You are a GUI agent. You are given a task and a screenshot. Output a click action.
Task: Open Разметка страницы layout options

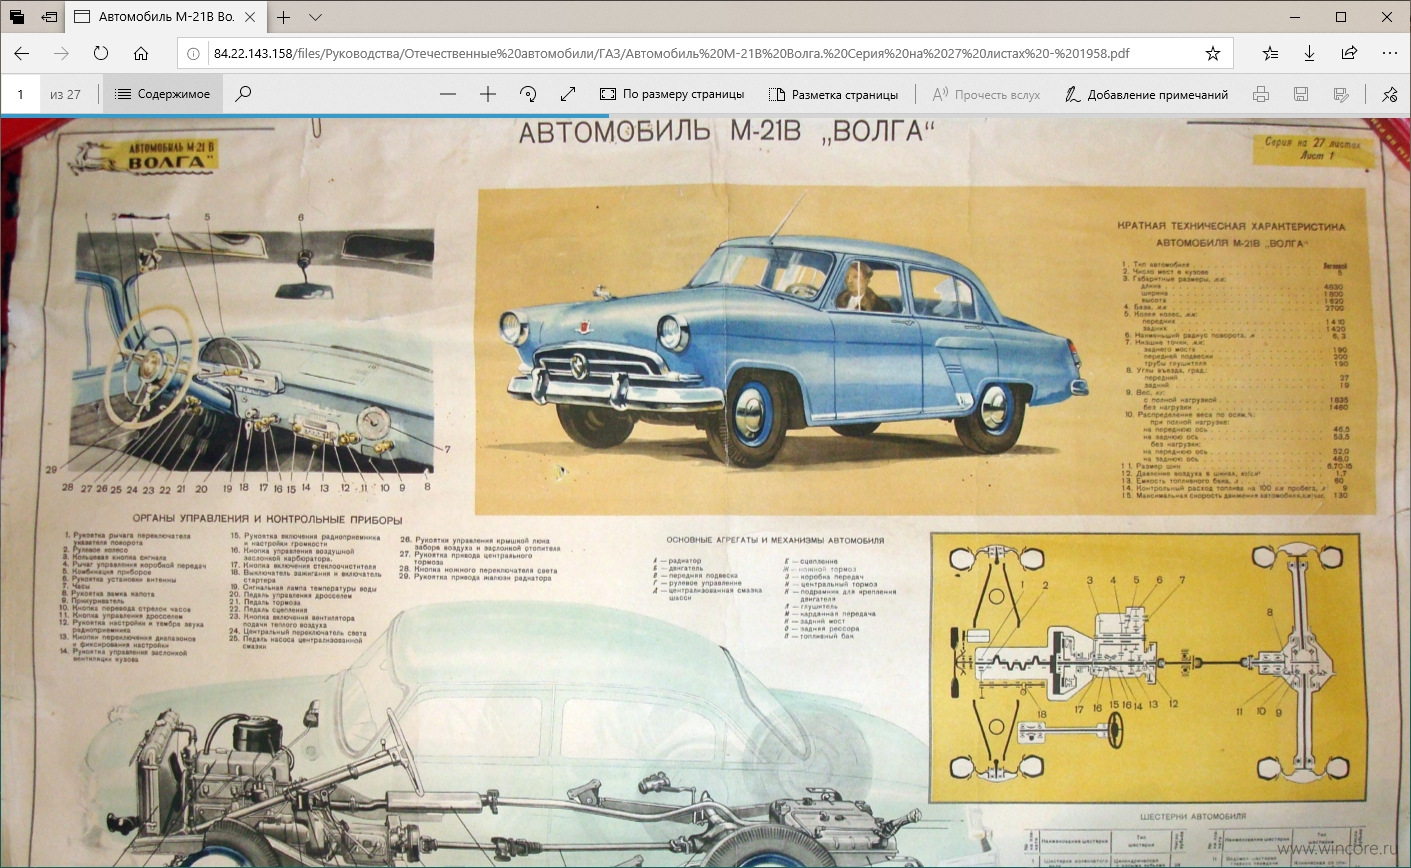[x=833, y=94]
